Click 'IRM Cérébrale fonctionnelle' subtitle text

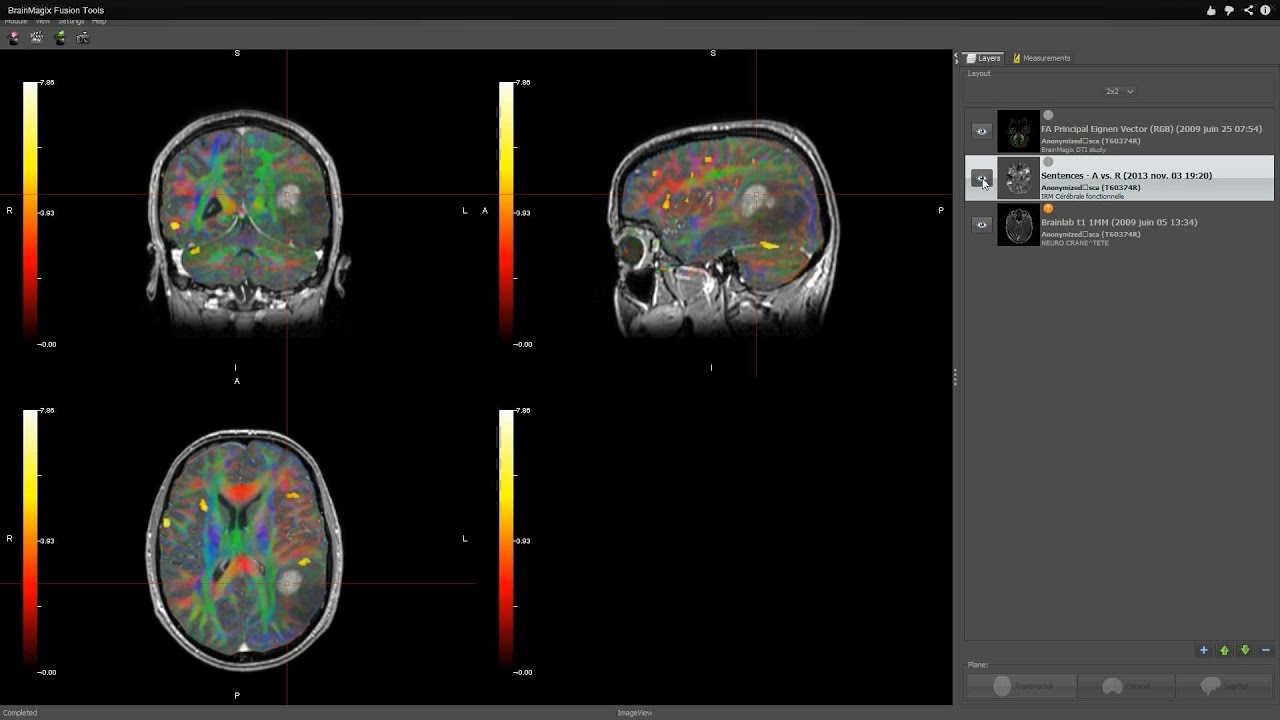pyautogui.click(x=1082, y=196)
